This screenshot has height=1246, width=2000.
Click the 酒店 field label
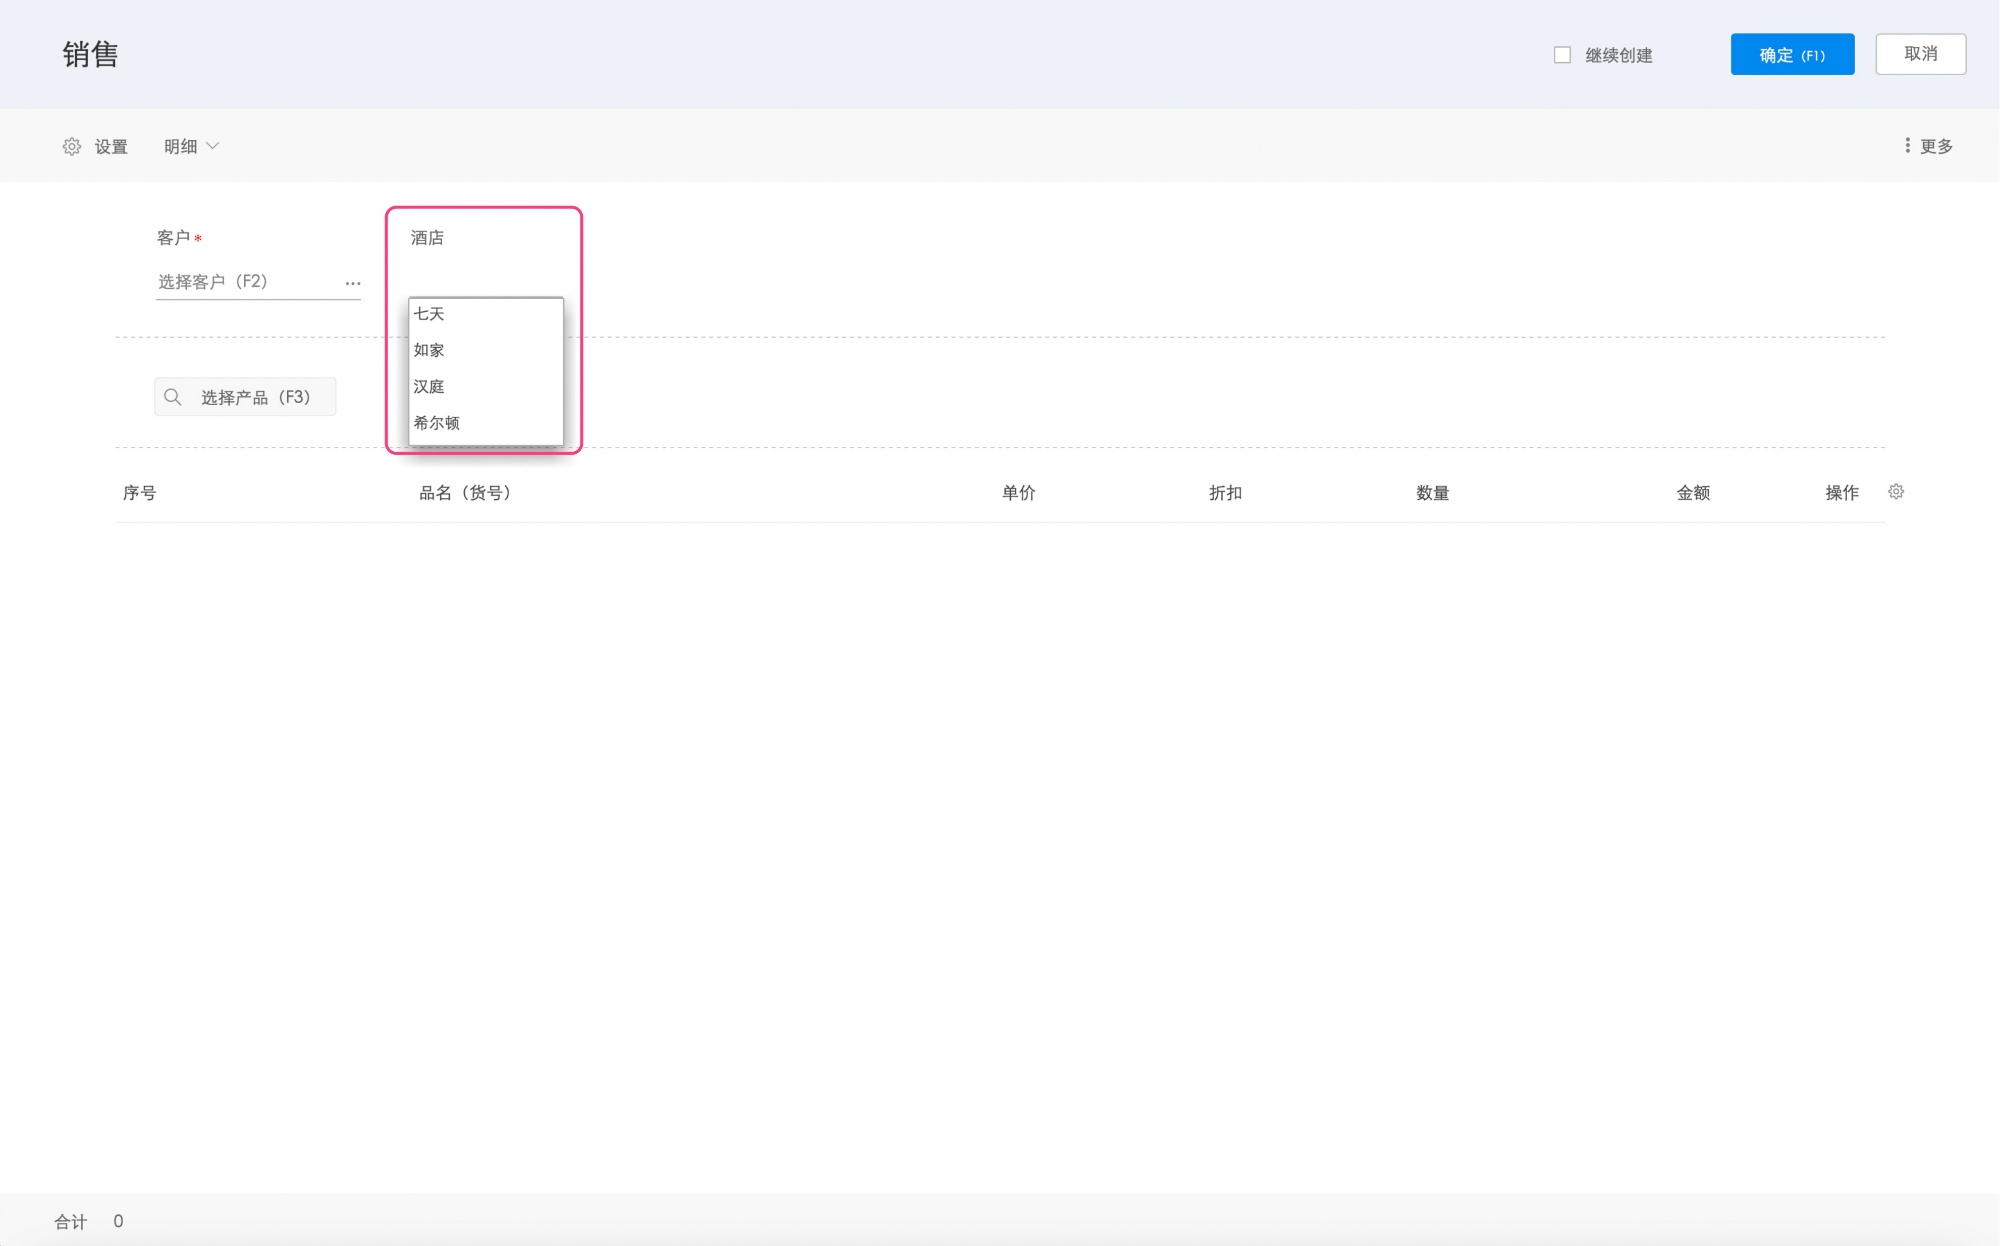pyautogui.click(x=427, y=238)
